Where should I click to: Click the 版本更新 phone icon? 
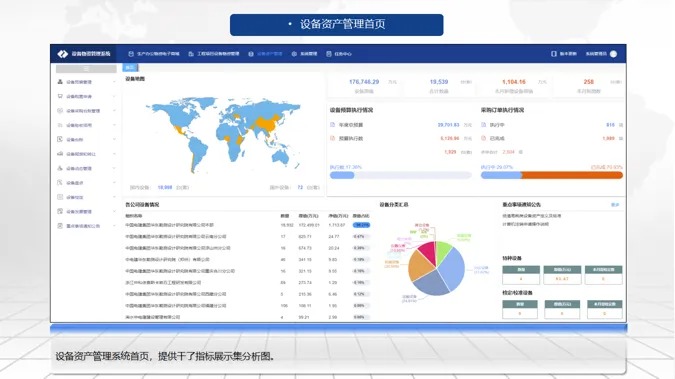click(x=554, y=54)
